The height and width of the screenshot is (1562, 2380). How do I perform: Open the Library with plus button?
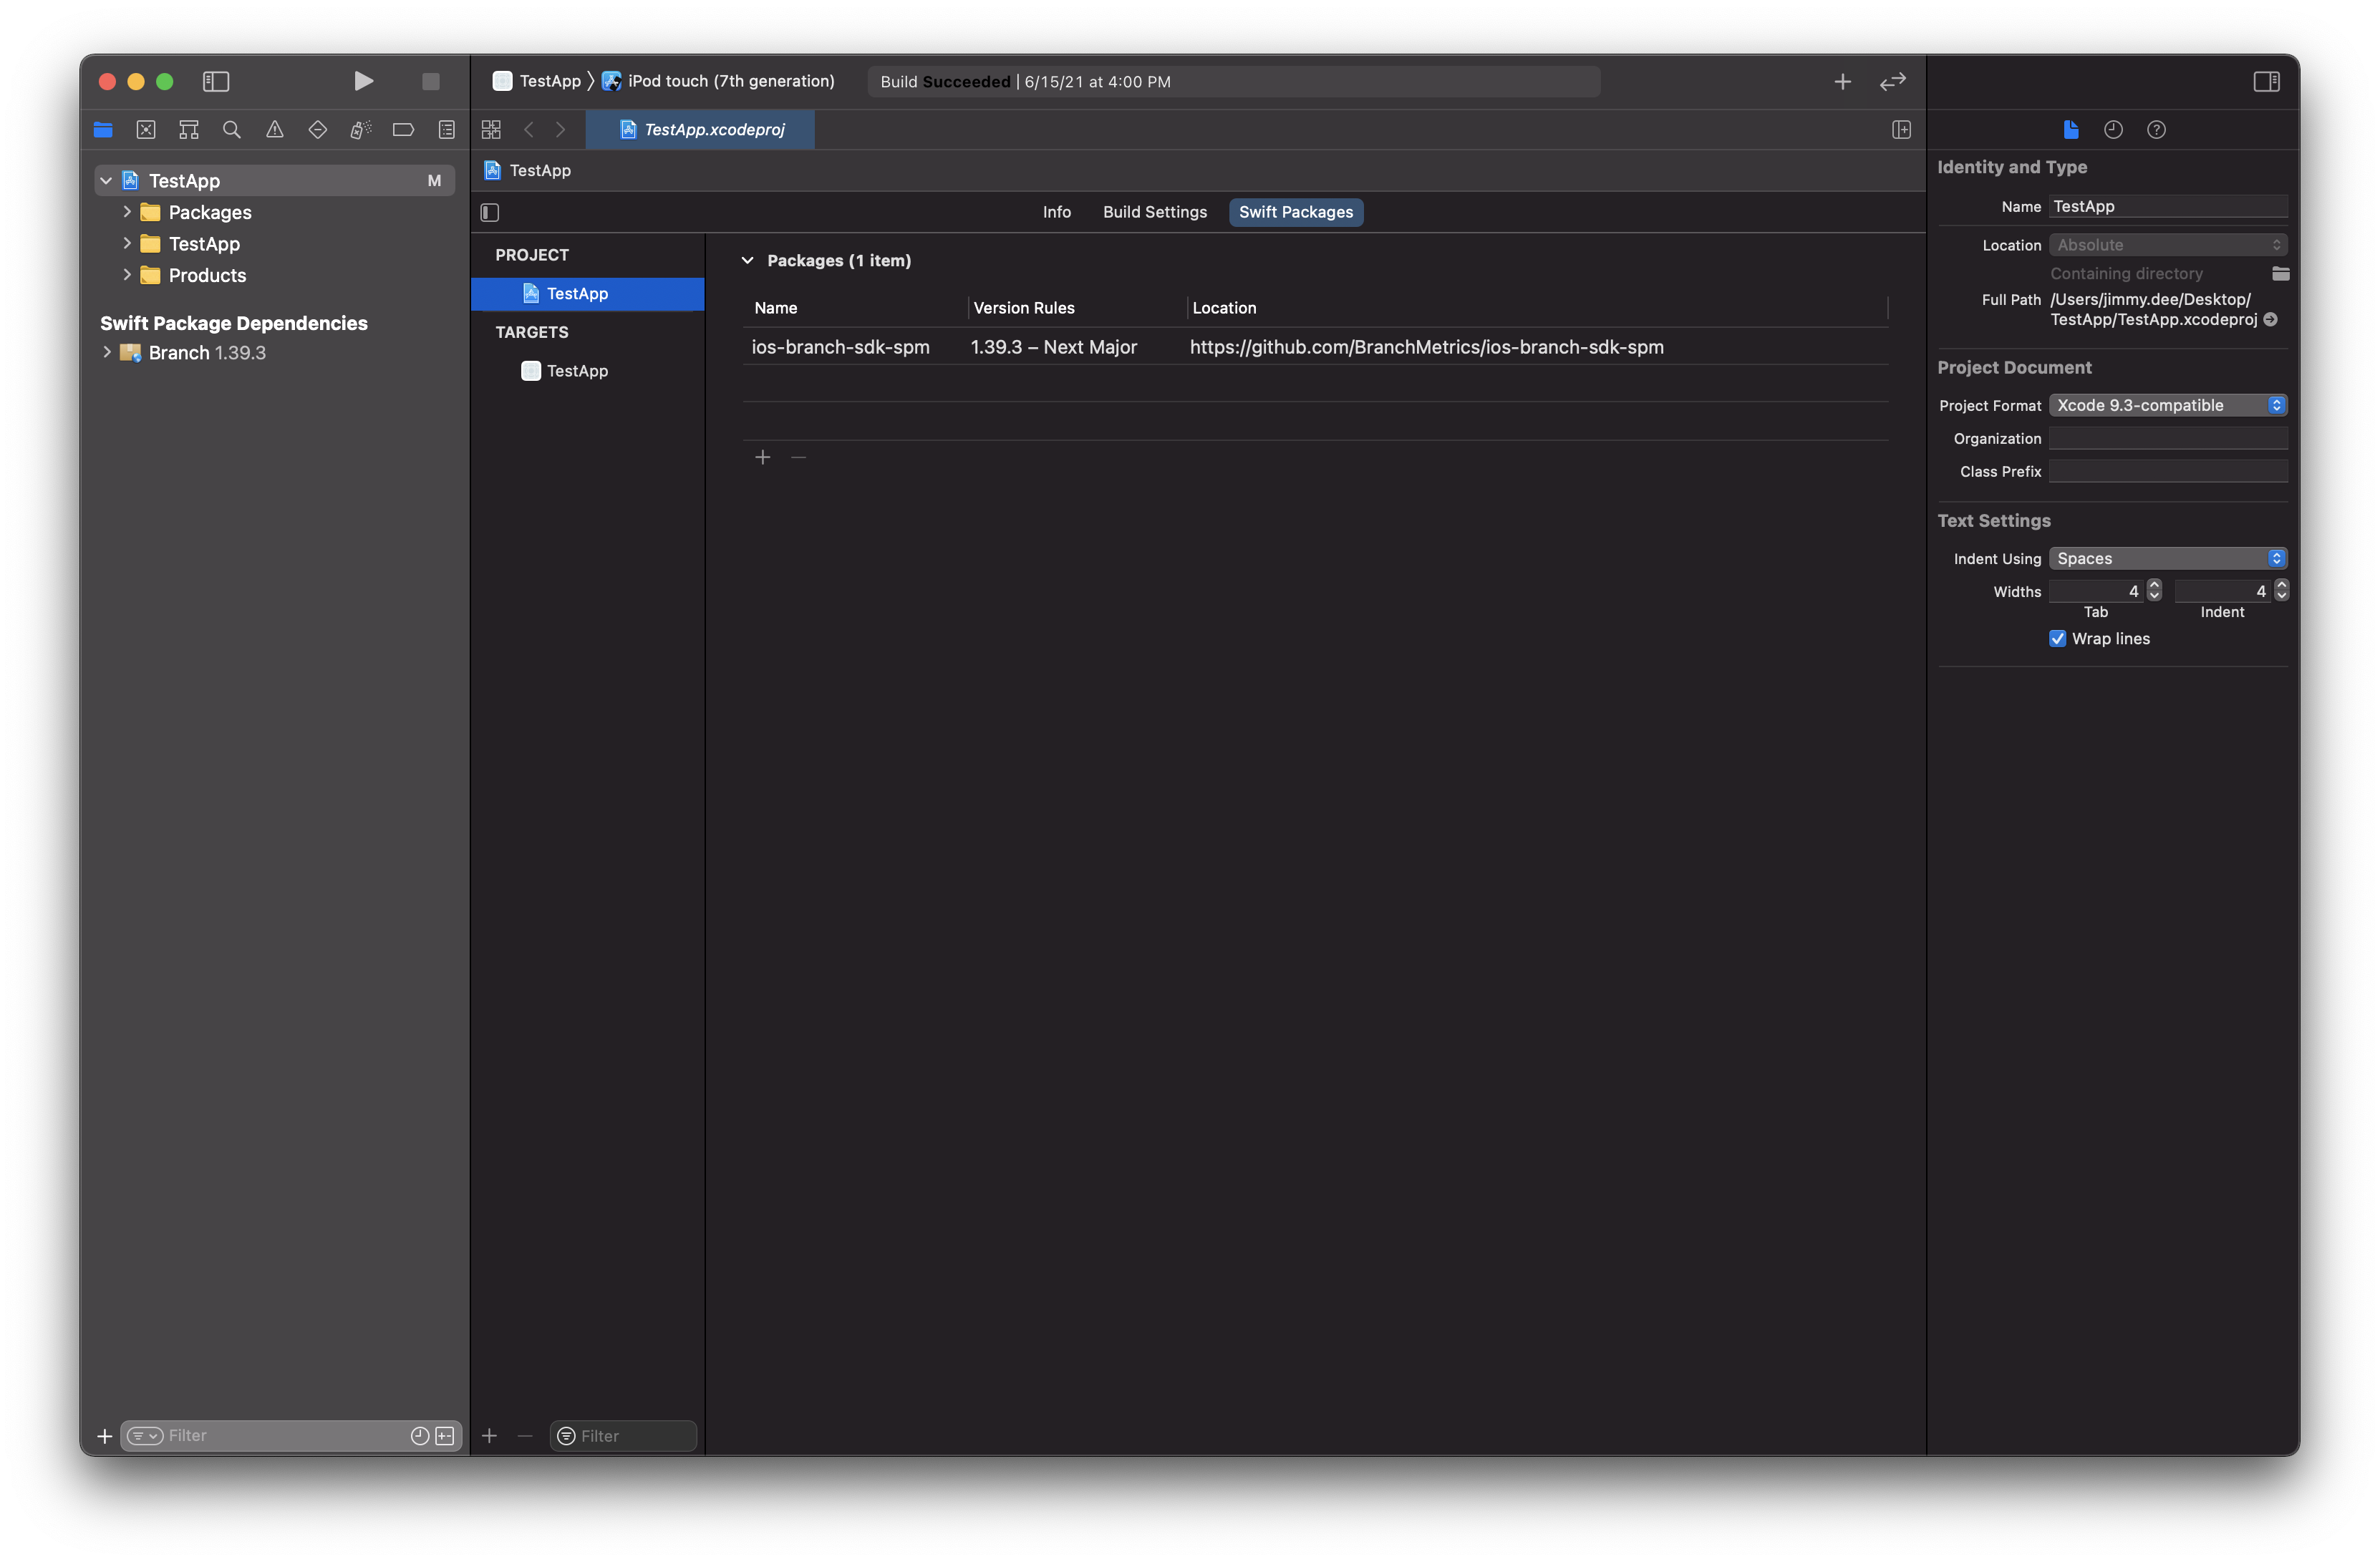[1842, 82]
